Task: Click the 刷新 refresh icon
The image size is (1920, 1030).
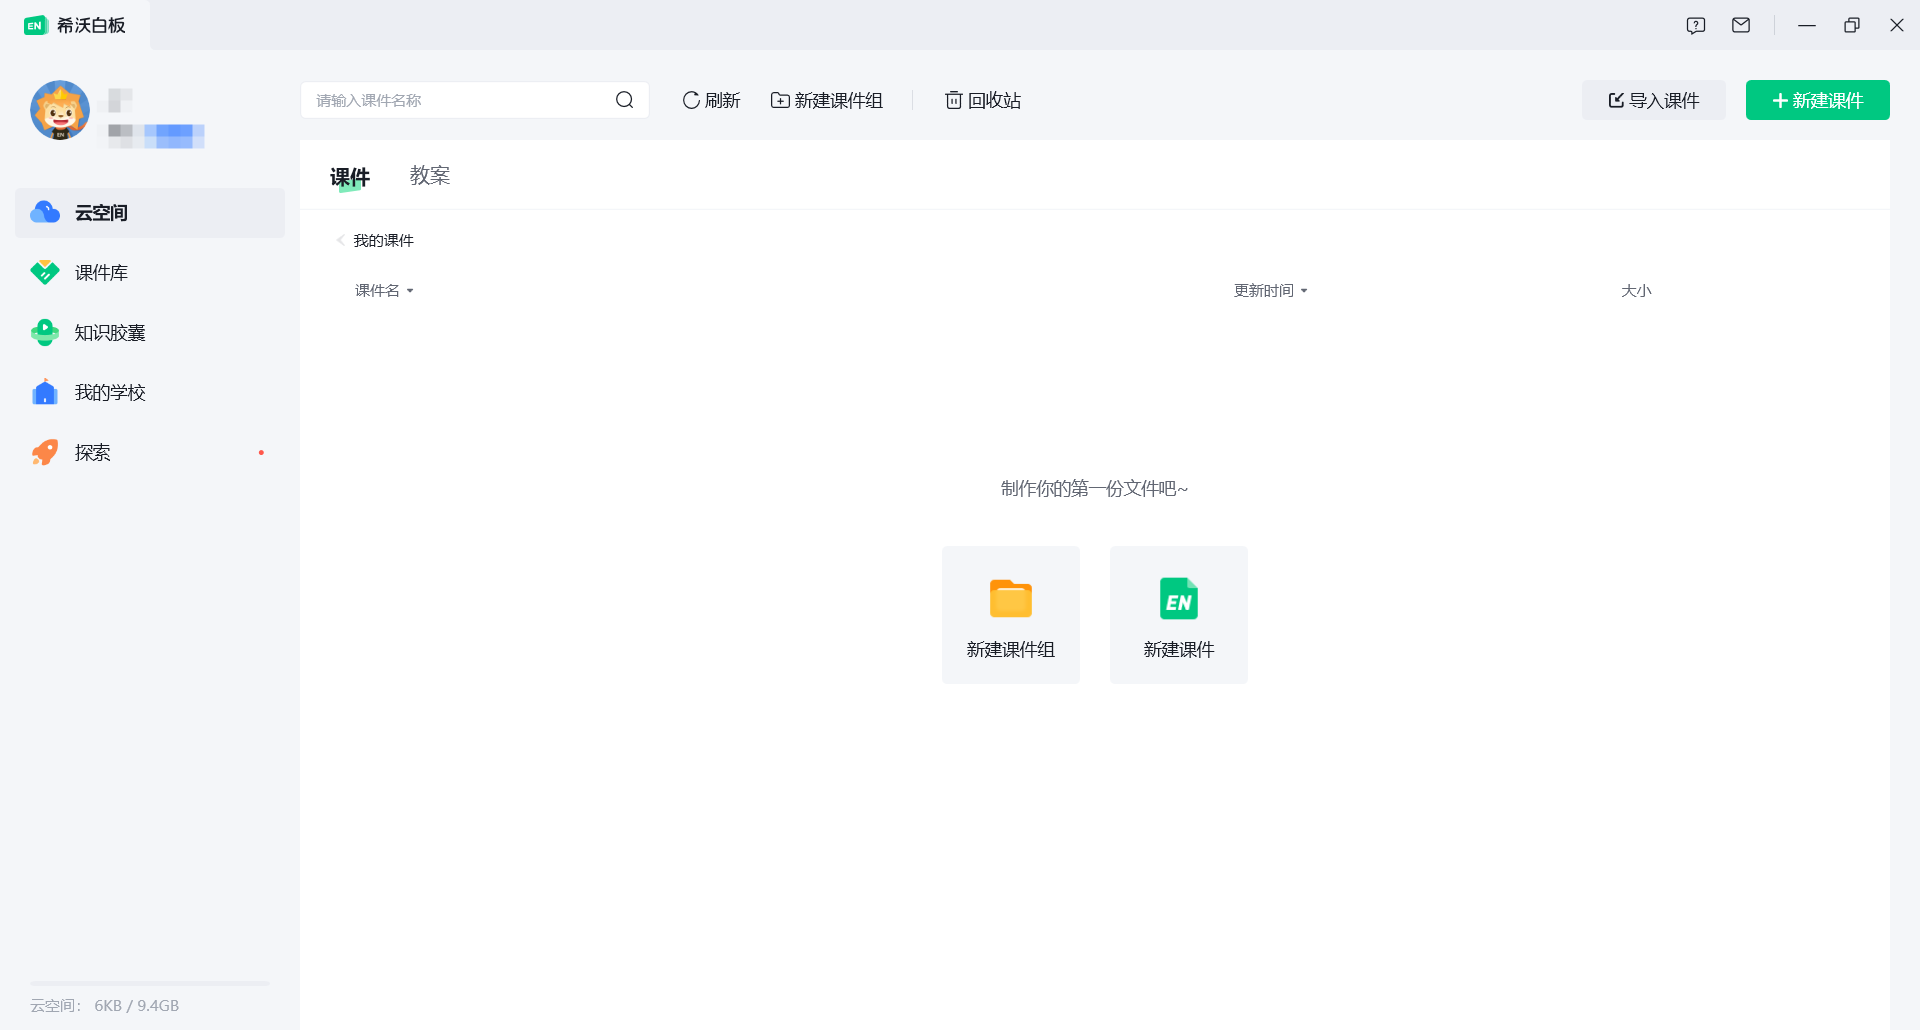Action: coord(690,100)
